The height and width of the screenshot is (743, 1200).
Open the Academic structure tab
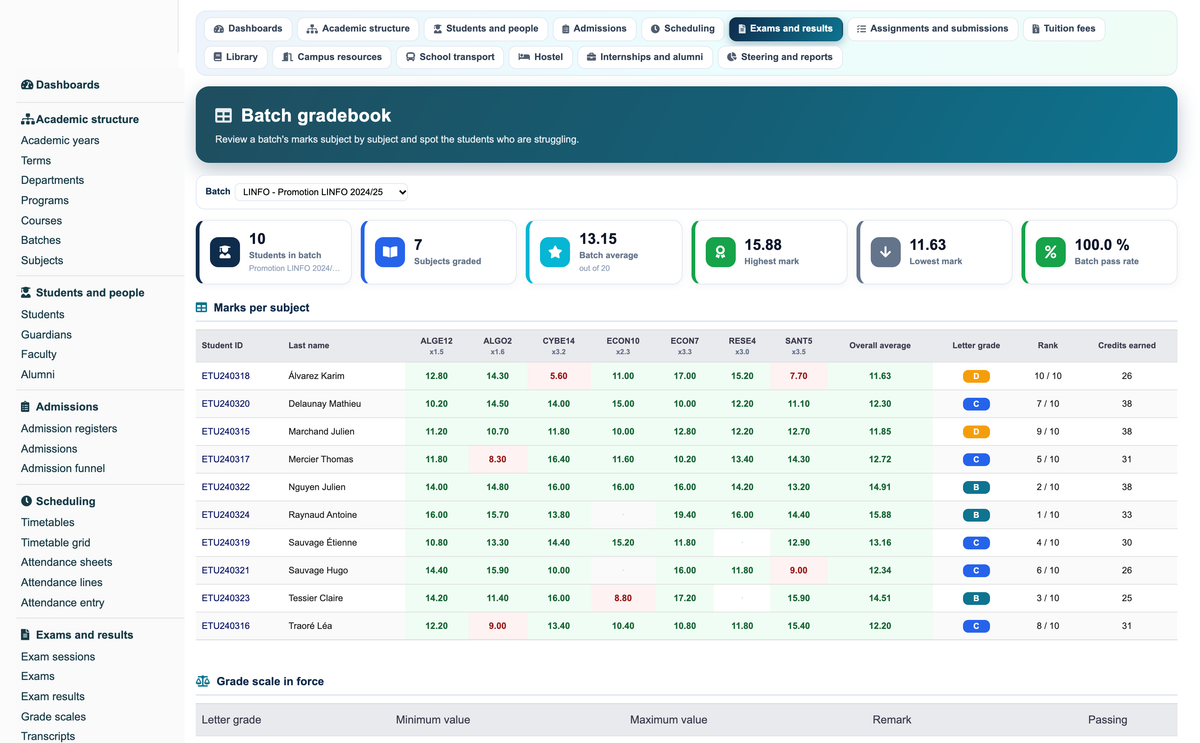[x=358, y=29]
